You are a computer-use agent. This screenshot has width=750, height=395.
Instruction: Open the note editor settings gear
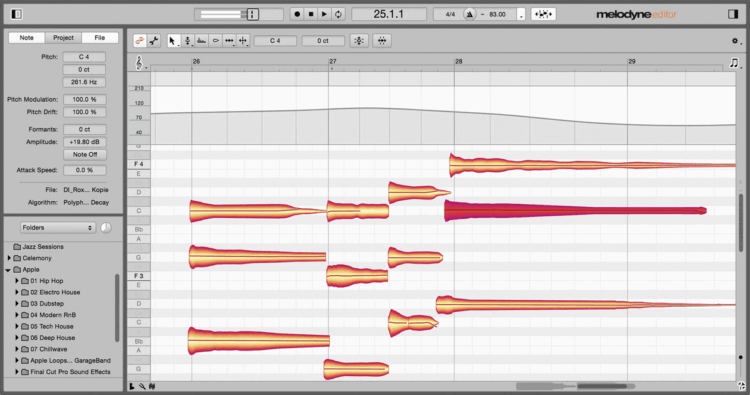pos(735,41)
